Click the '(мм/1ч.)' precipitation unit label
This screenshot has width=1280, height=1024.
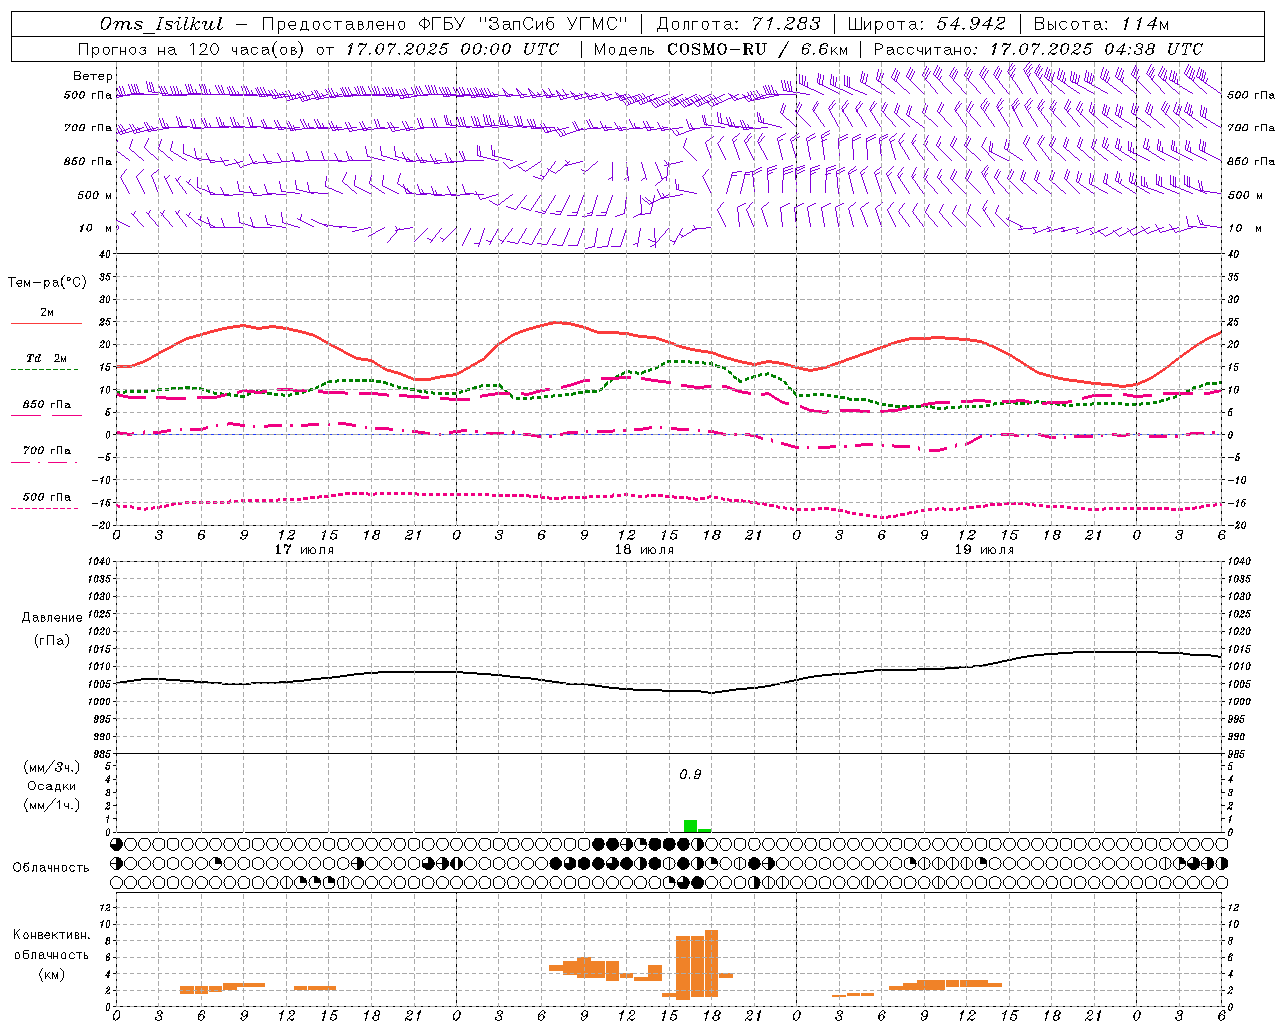tap(52, 805)
